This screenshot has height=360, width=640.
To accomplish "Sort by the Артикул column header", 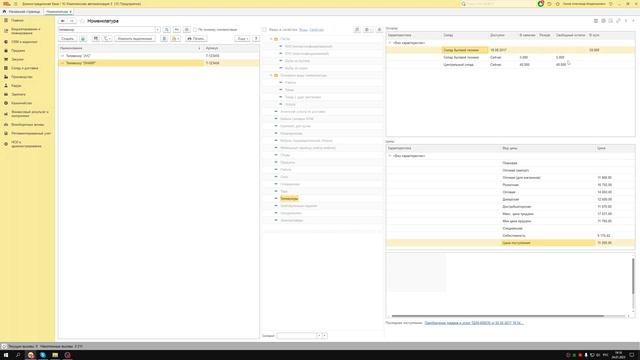I will [231, 49].
